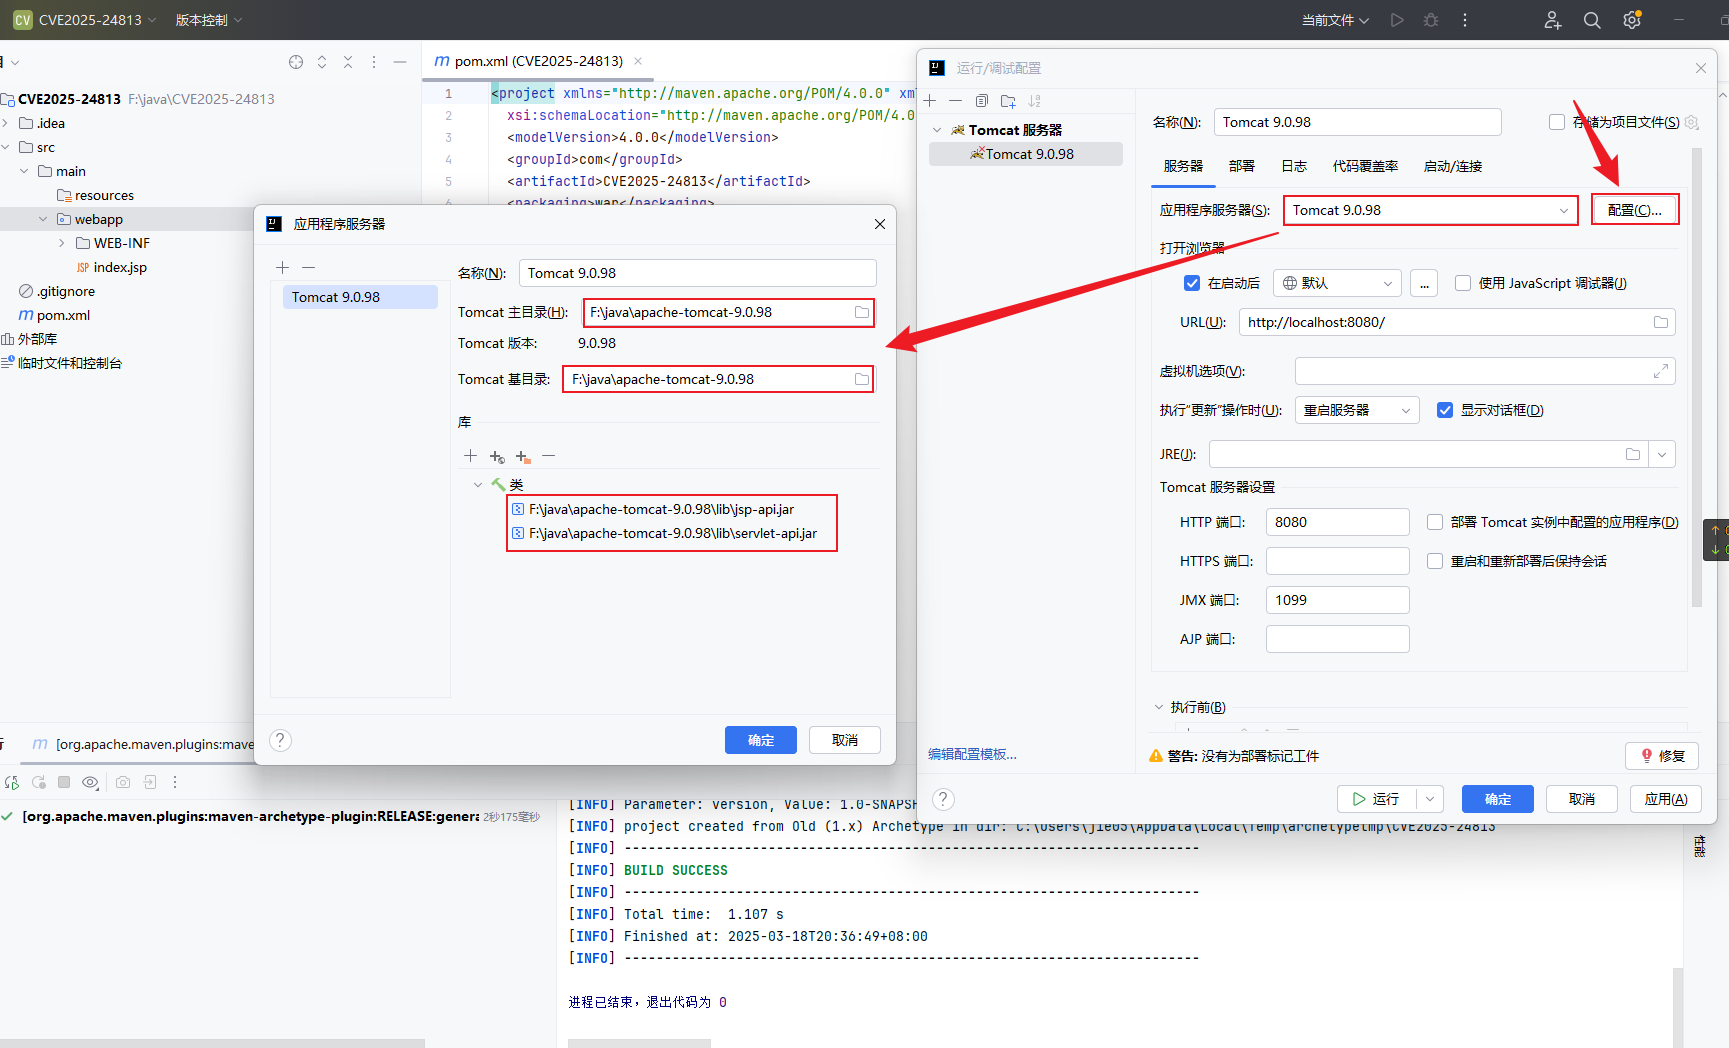
Task: Toggle preserve sessions across restarts checkbox
Action: pyautogui.click(x=1435, y=561)
